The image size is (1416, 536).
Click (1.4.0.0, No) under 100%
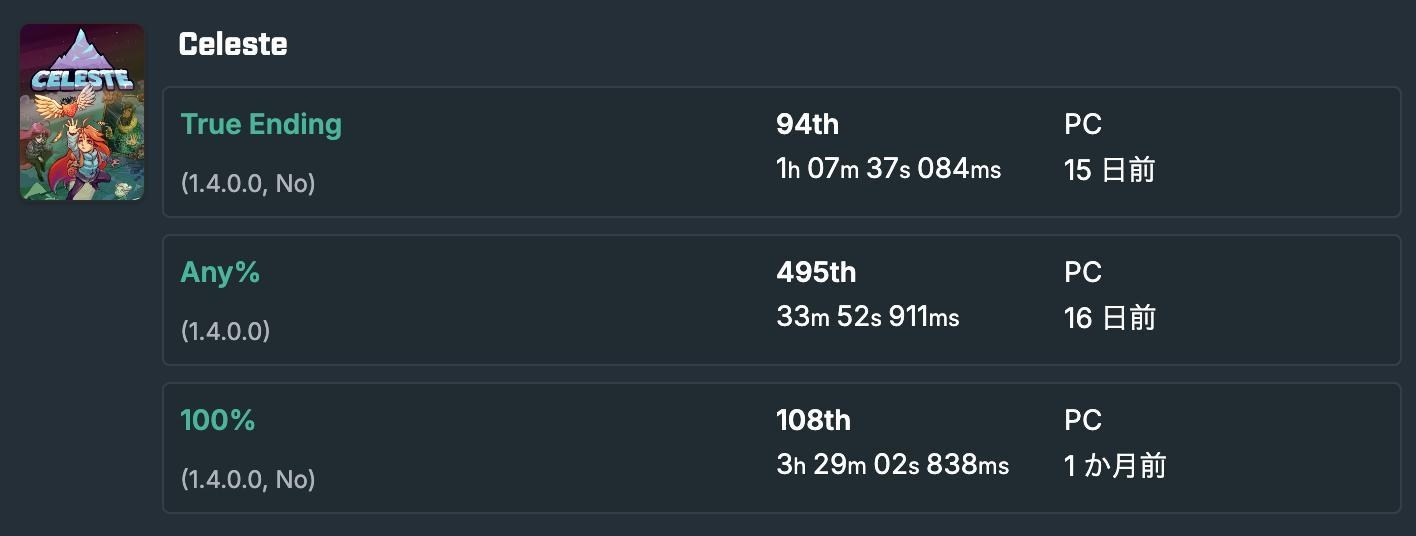[248, 479]
